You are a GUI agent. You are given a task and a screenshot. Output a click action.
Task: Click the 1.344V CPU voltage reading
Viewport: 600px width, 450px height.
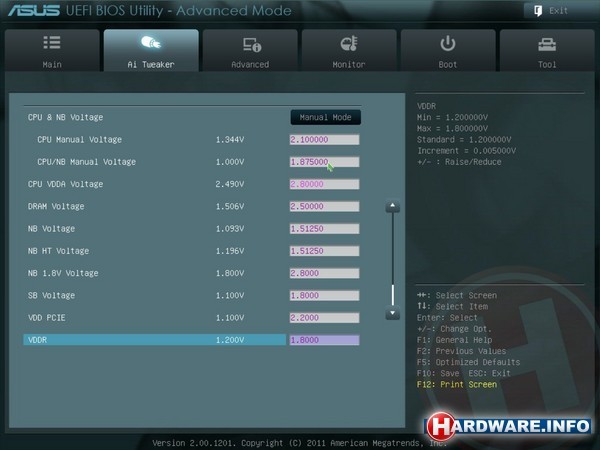pyautogui.click(x=230, y=140)
